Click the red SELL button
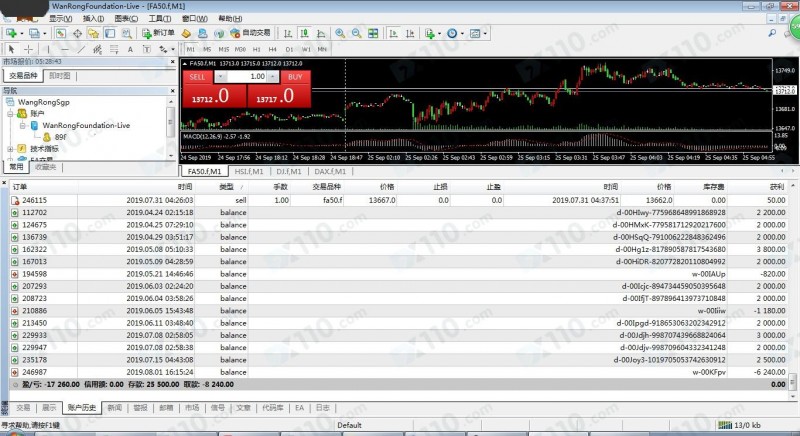 pyautogui.click(x=196, y=76)
